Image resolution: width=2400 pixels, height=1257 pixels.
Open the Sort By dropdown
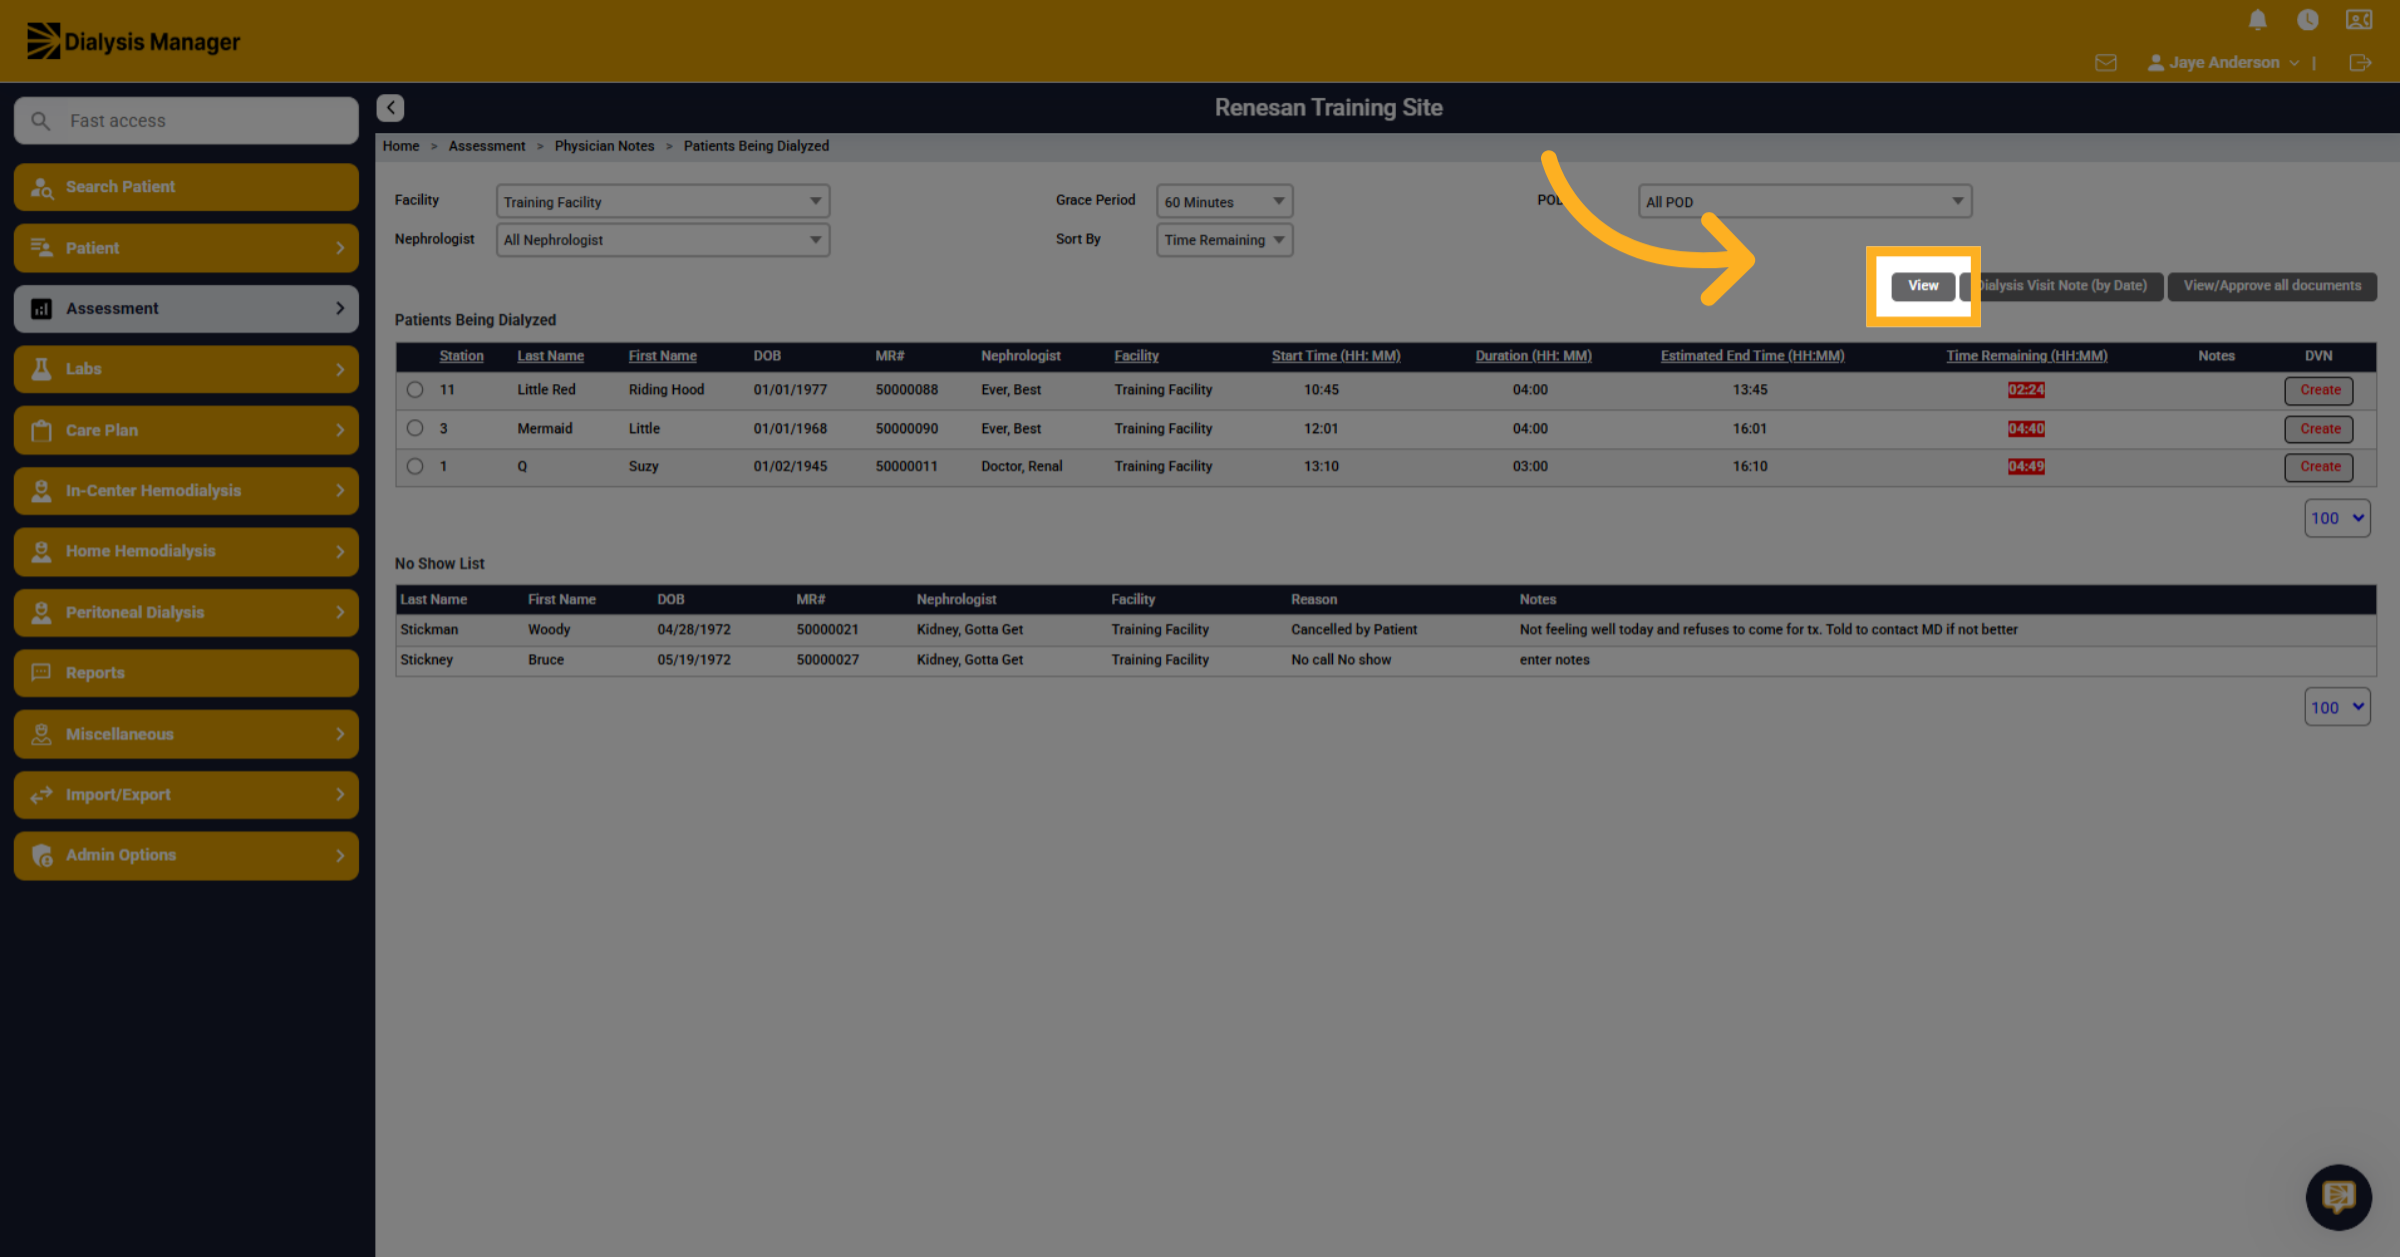point(1224,240)
